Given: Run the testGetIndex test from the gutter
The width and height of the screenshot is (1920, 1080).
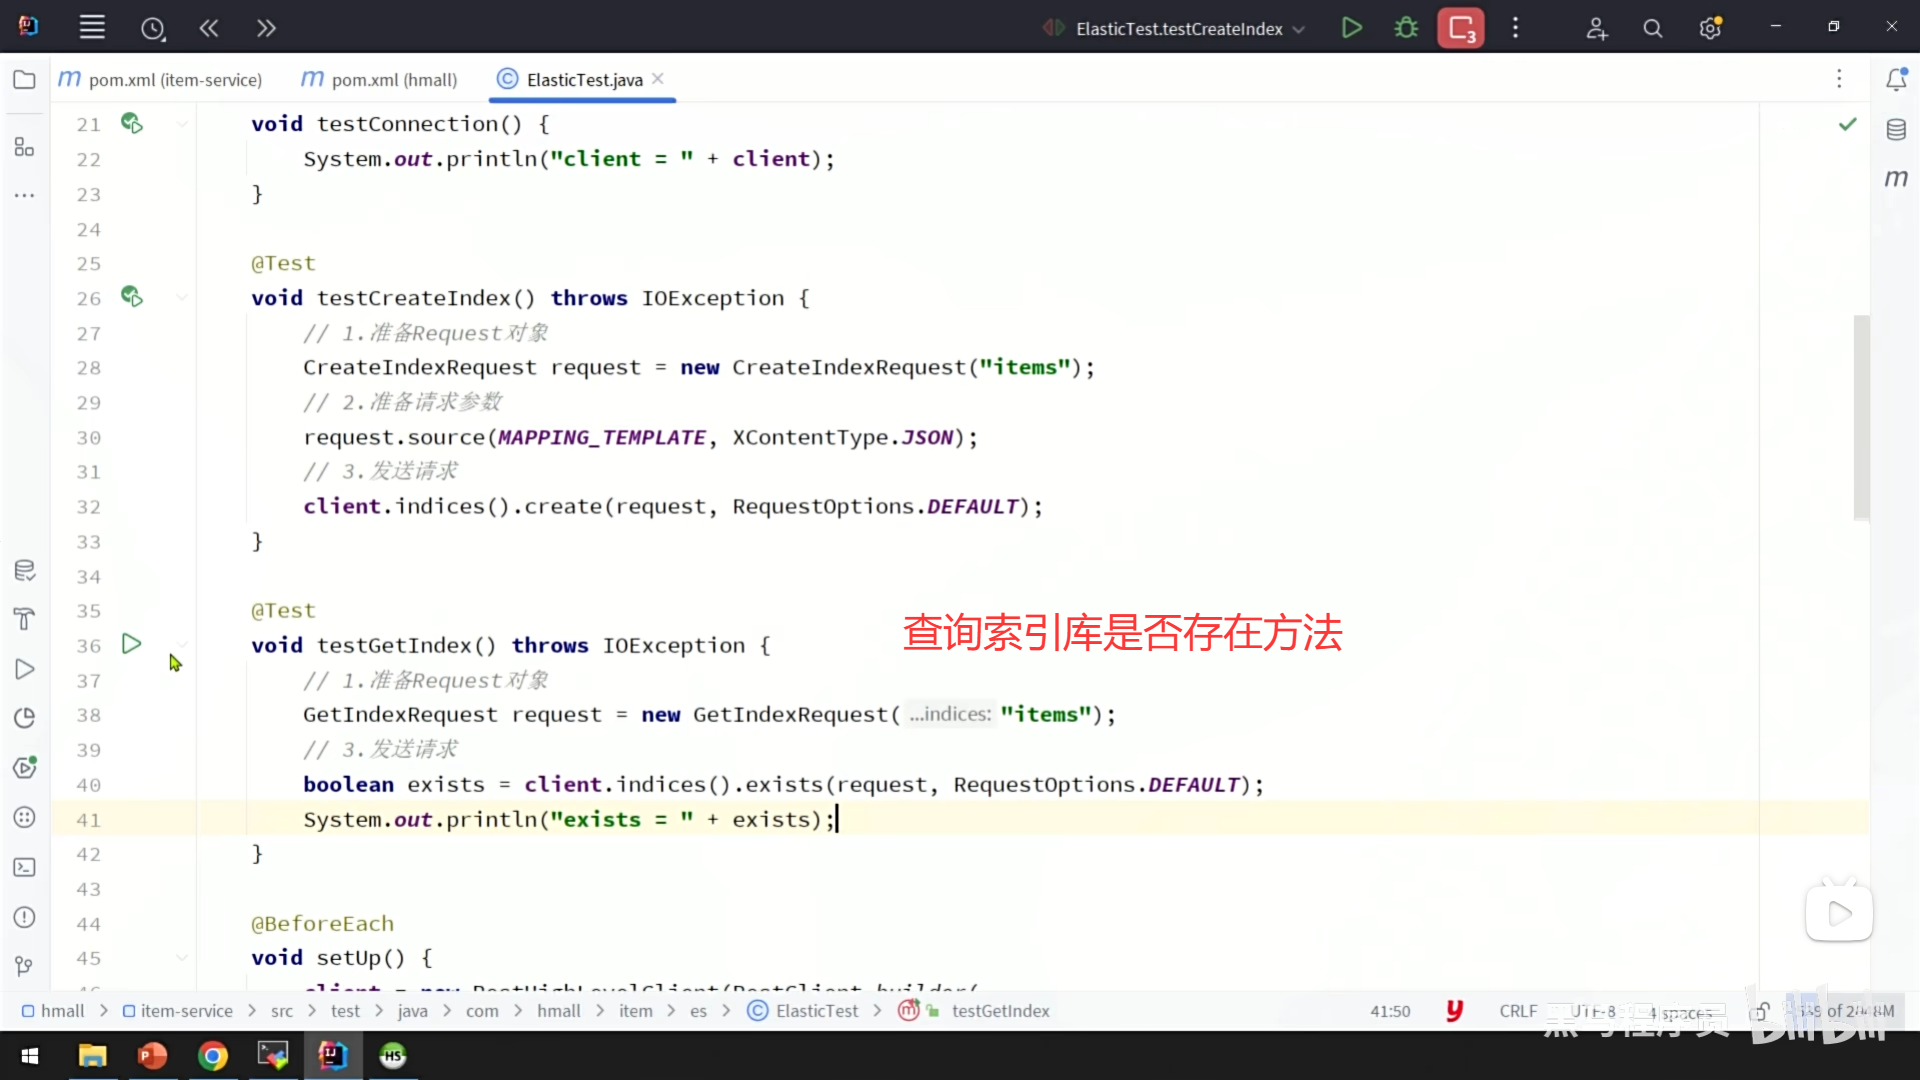Looking at the screenshot, I should (131, 644).
